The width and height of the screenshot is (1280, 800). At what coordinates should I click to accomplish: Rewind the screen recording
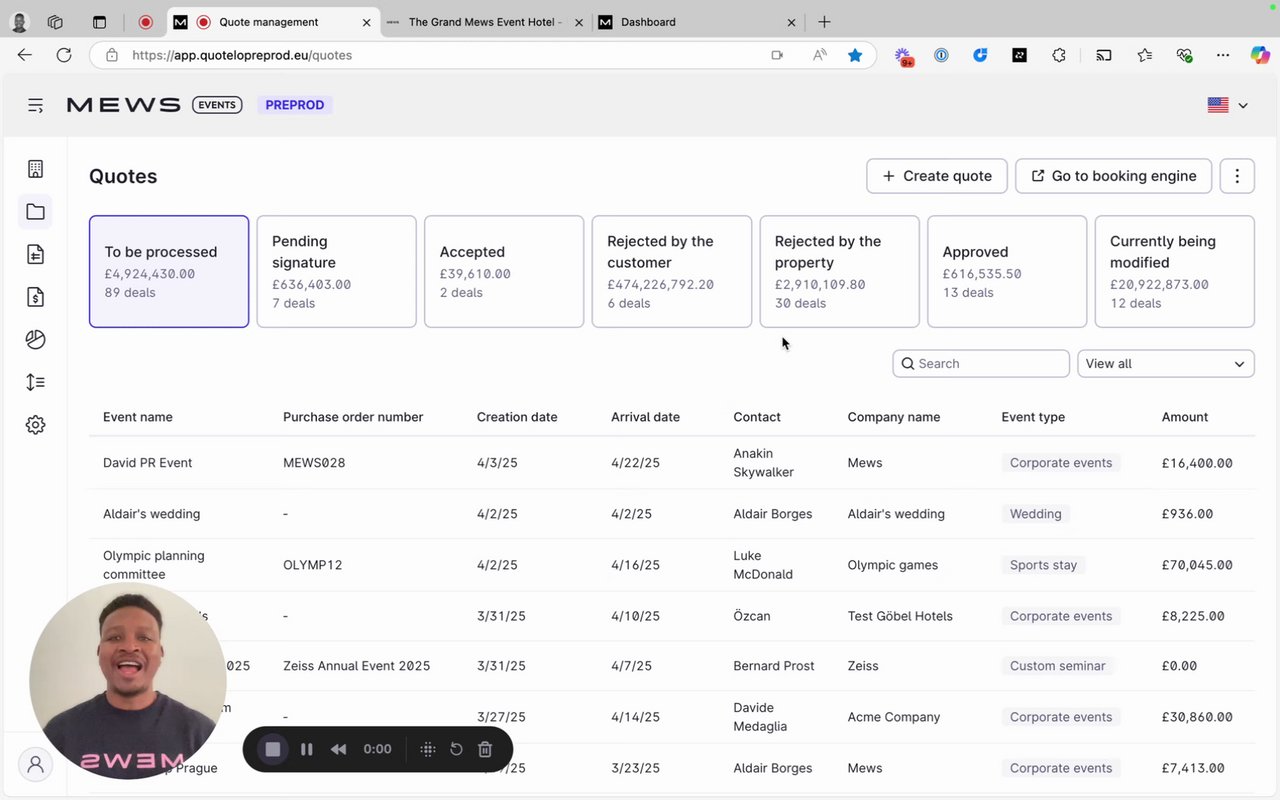click(339, 749)
